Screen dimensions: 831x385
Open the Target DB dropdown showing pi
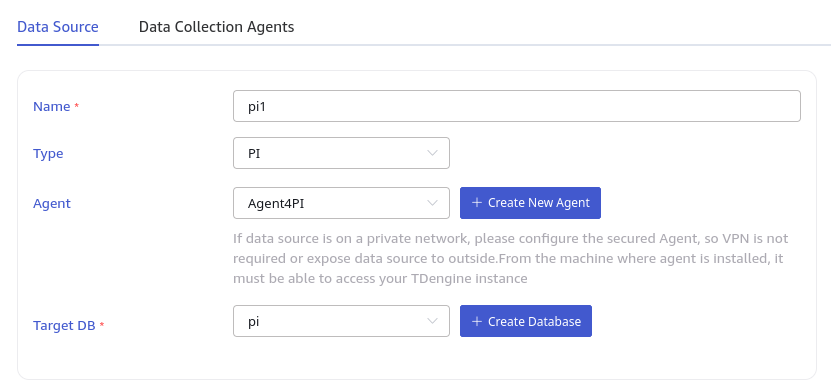pos(341,321)
